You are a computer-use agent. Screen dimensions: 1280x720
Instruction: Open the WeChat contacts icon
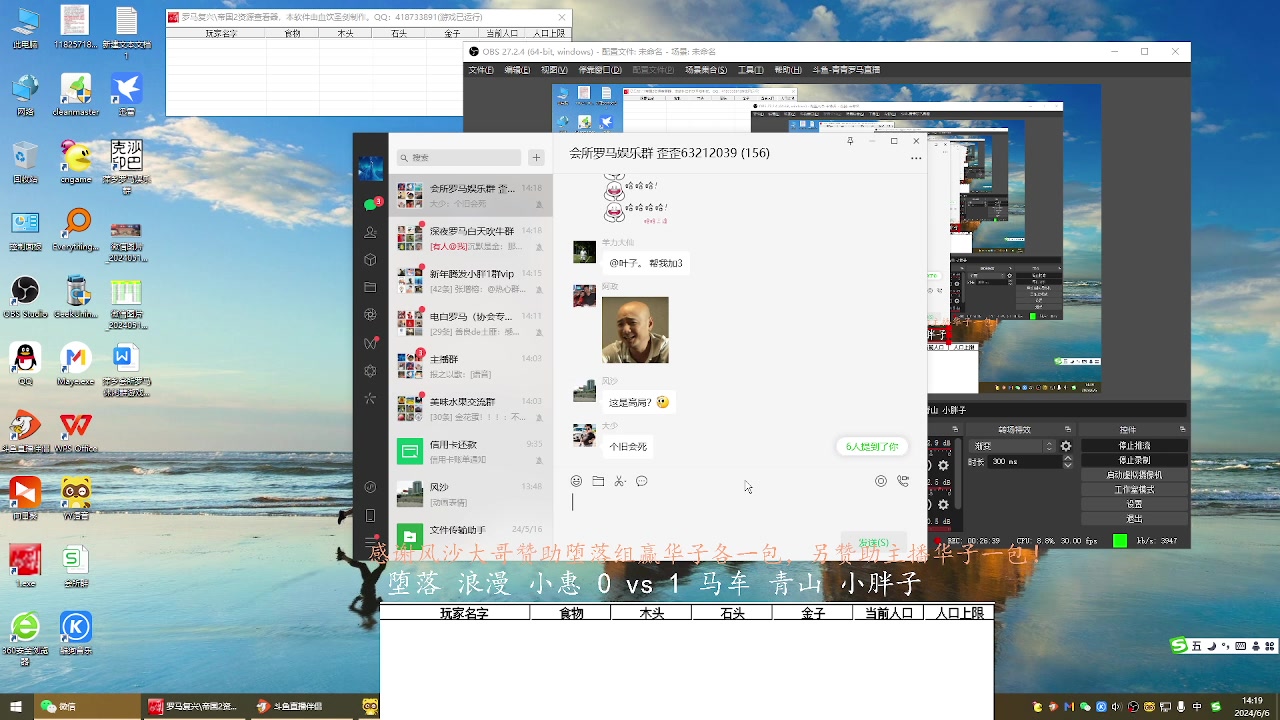click(x=370, y=232)
